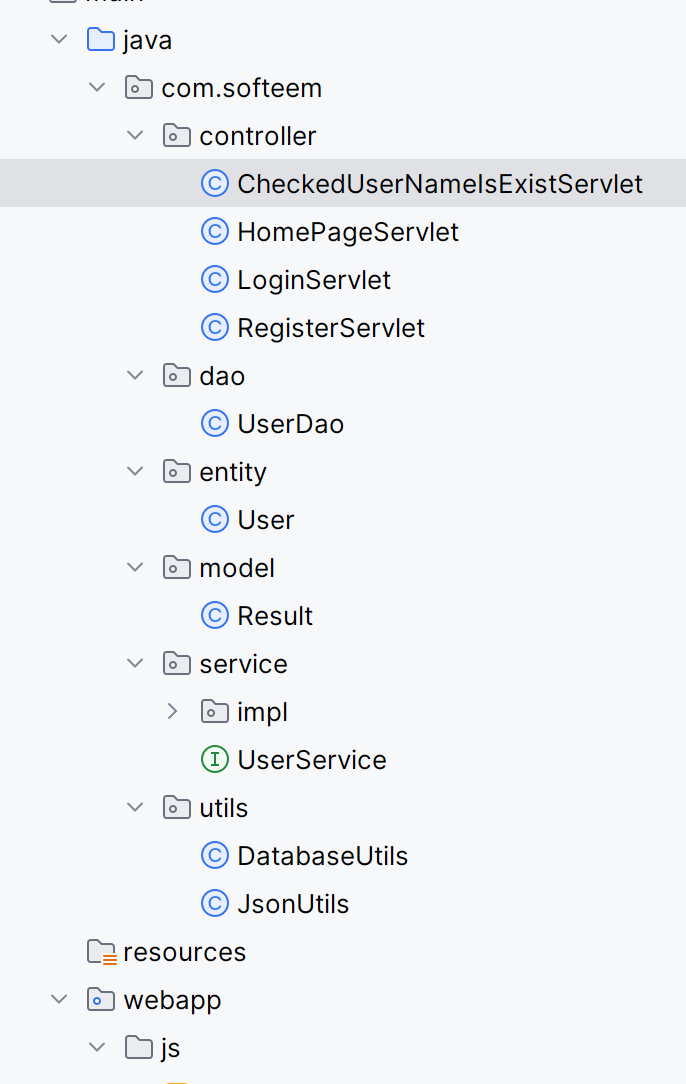Click the class icon next to UserDao
This screenshot has height=1084, width=686.
[215, 423]
